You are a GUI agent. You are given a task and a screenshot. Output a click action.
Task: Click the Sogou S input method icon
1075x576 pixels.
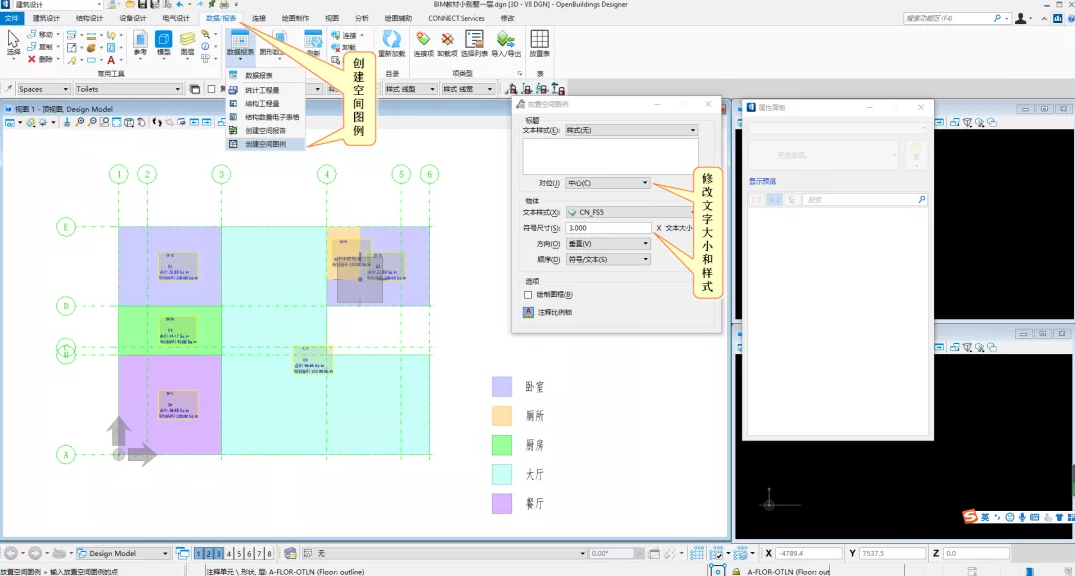coord(969,516)
